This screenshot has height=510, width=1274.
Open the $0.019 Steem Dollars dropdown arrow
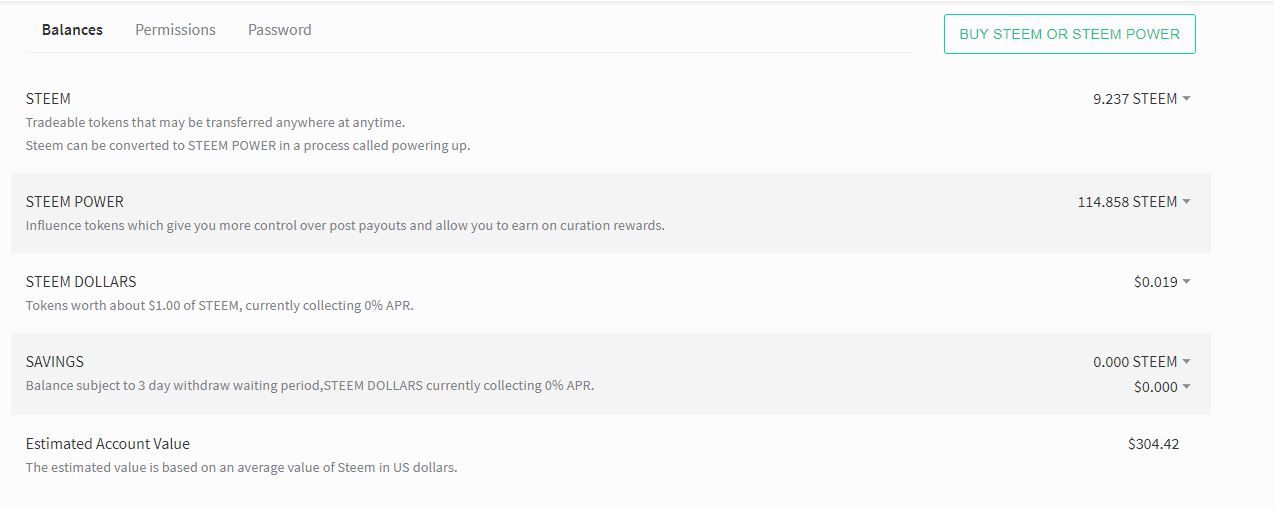click(x=1186, y=282)
